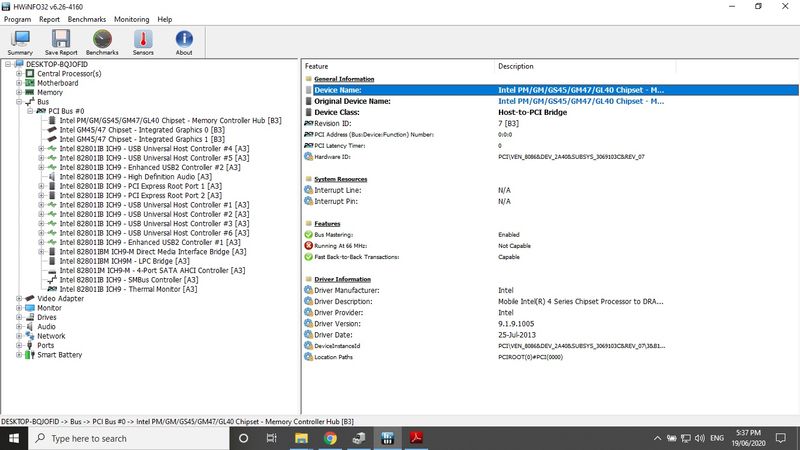Select the Smart Battery icon
The width and height of the screenshot is (800, 450).
pyautogui.click(x=30, y=355)
